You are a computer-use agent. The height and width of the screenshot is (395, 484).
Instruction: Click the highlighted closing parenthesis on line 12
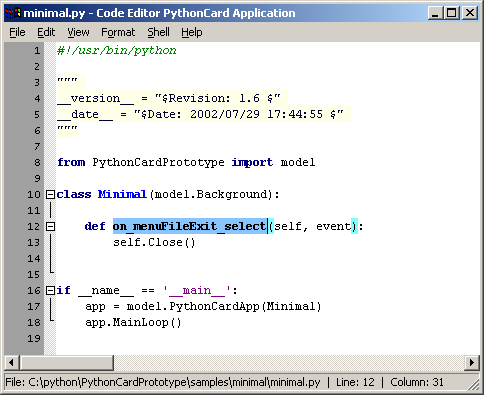point(354,226)
